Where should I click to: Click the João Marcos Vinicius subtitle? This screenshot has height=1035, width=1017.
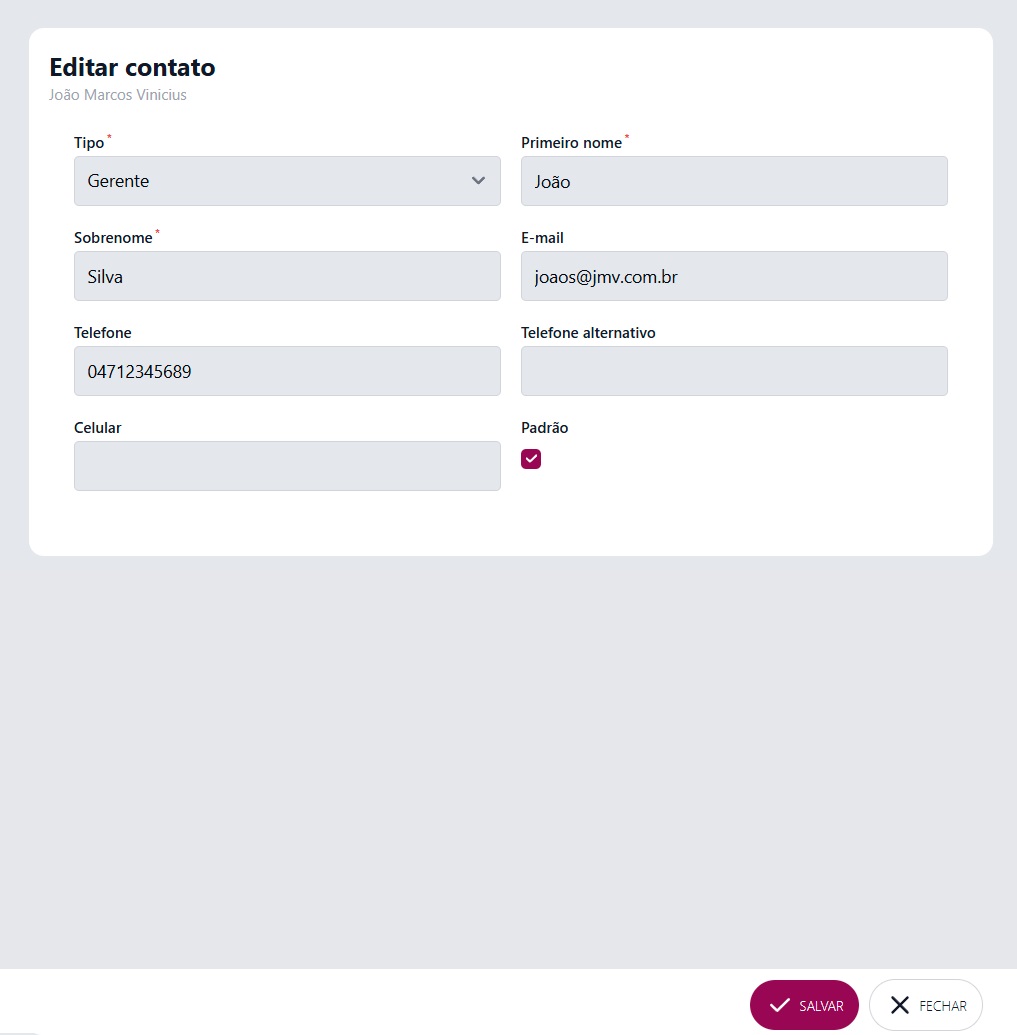point(117,95)
